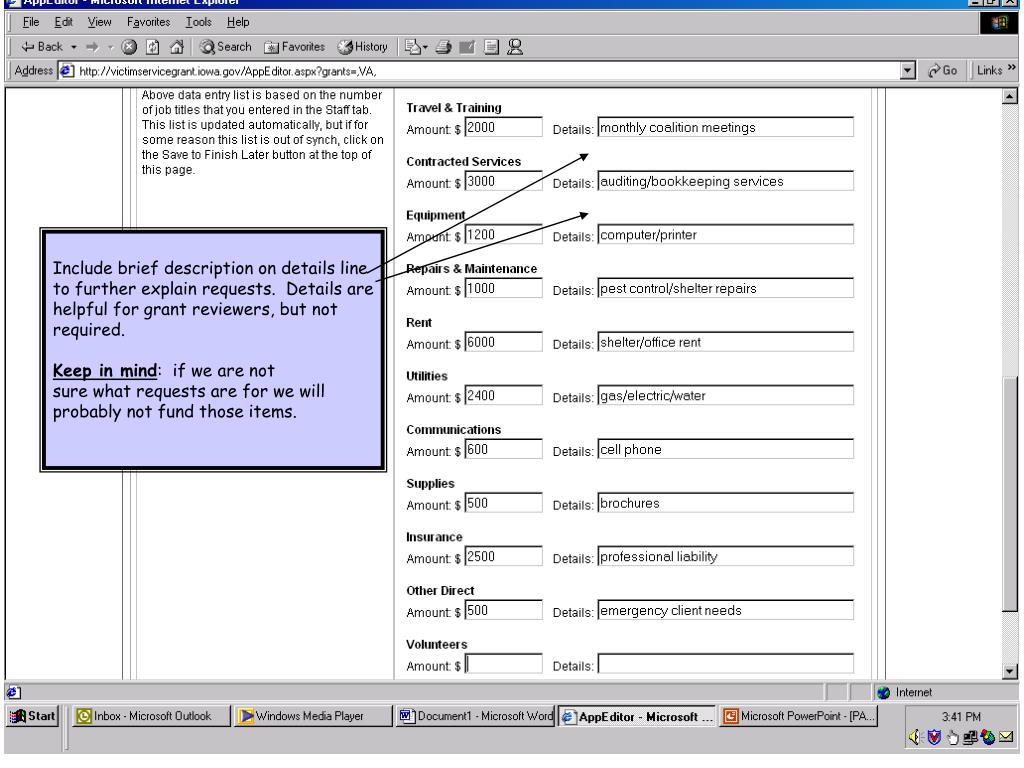Click the Forward arrow button
The width and height of the screenshot is (1024, 768).
[92, 47]
